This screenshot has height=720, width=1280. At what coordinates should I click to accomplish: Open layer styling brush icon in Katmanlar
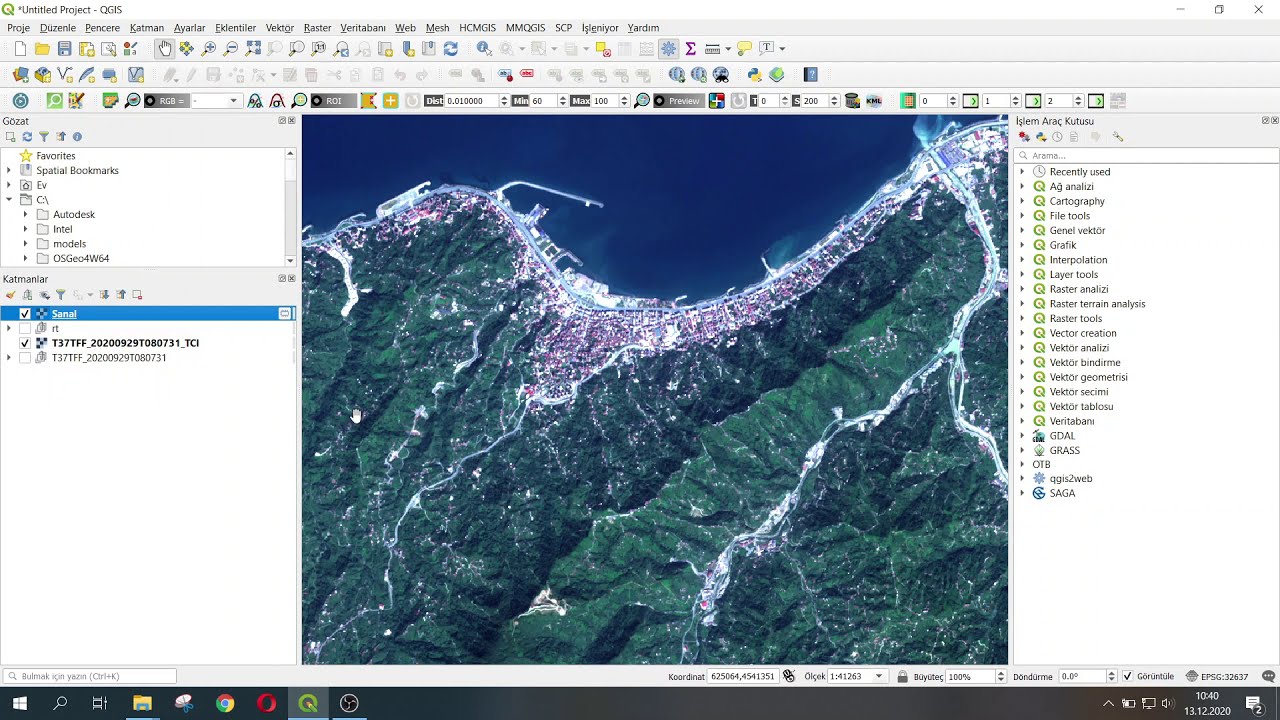pos(10,295)
